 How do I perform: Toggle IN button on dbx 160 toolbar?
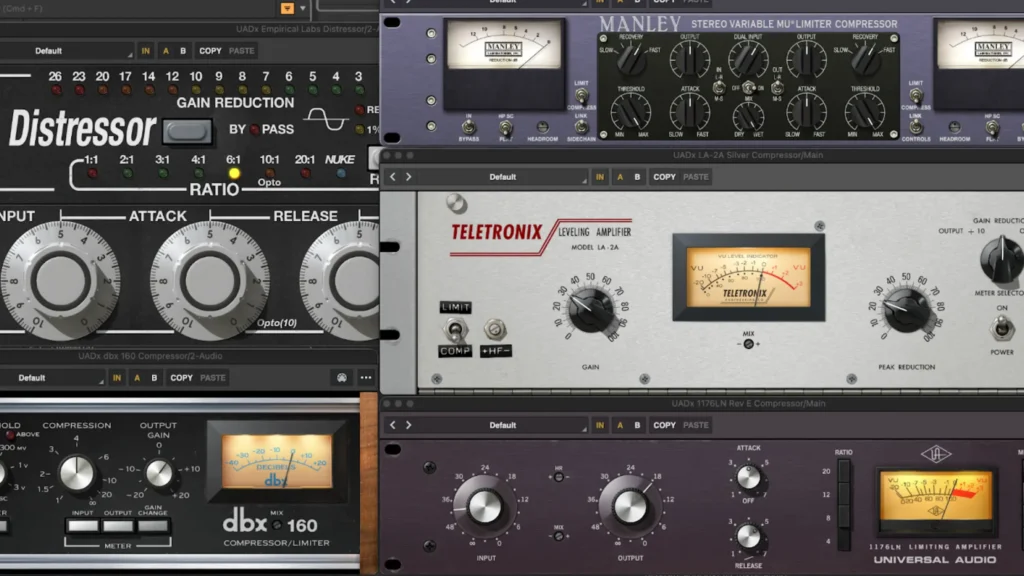[x=117, y=378]
